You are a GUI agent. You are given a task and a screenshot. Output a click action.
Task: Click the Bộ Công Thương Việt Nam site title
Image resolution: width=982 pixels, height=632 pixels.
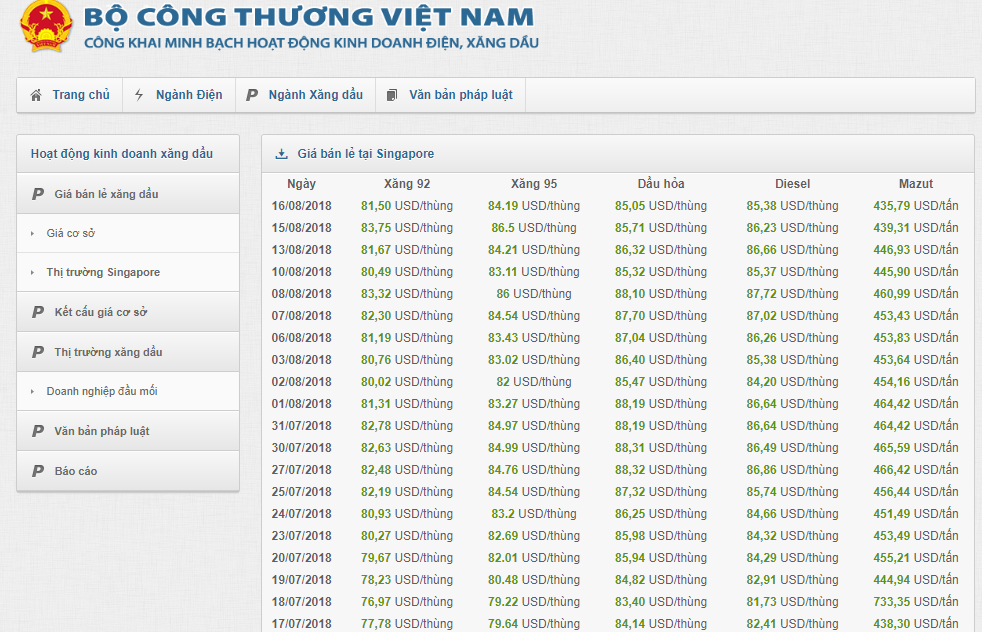pos(309,17)
